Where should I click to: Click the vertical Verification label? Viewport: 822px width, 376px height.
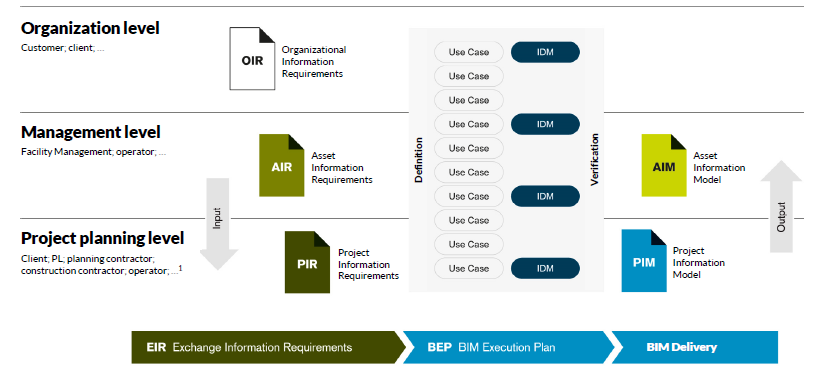click(594, 159)
